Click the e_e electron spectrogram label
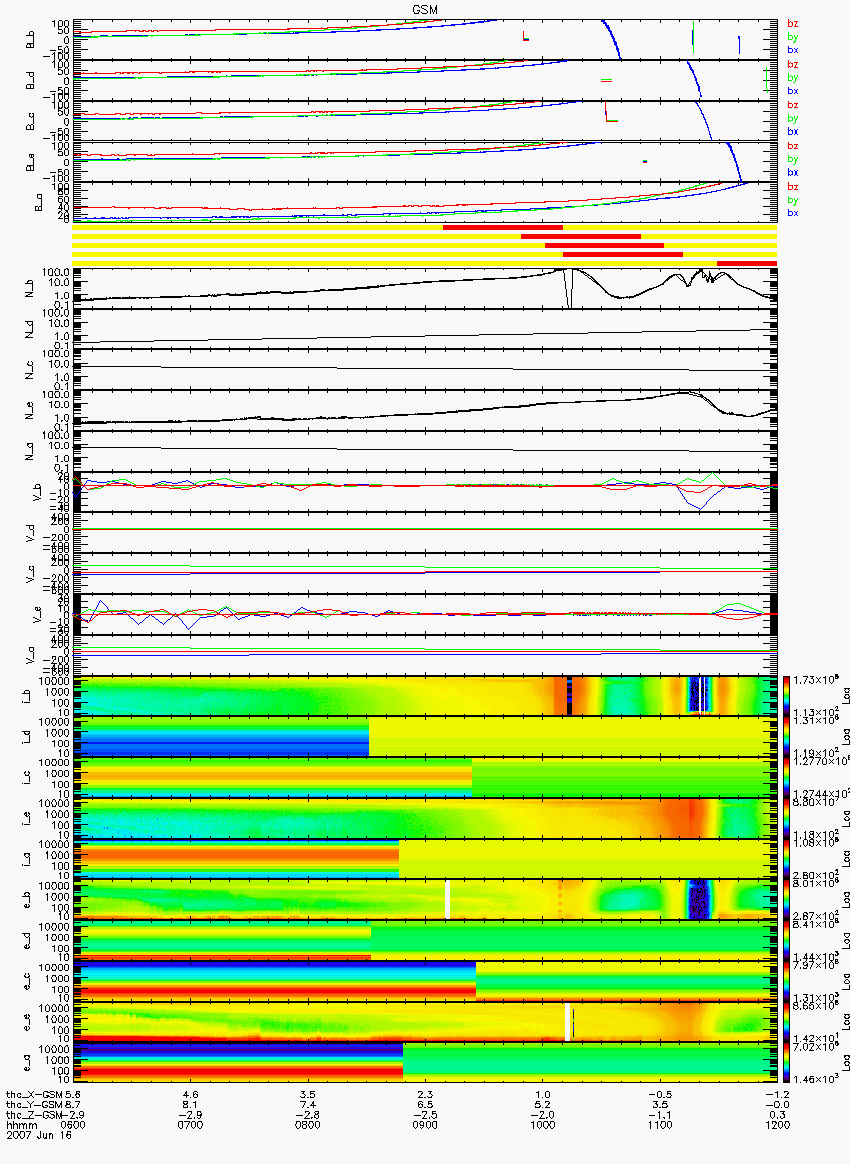 27,1022
